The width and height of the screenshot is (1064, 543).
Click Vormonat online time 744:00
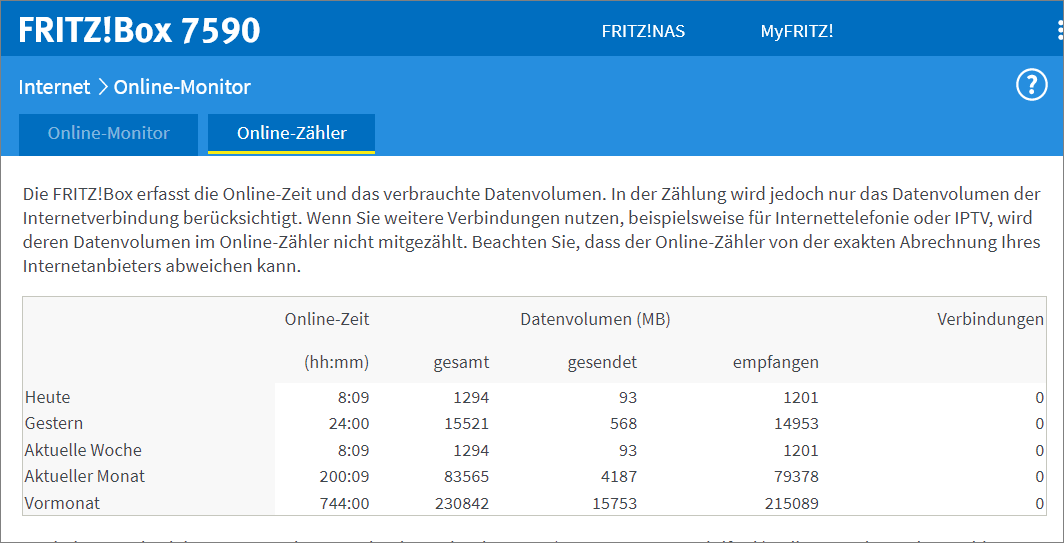point(344,504)
